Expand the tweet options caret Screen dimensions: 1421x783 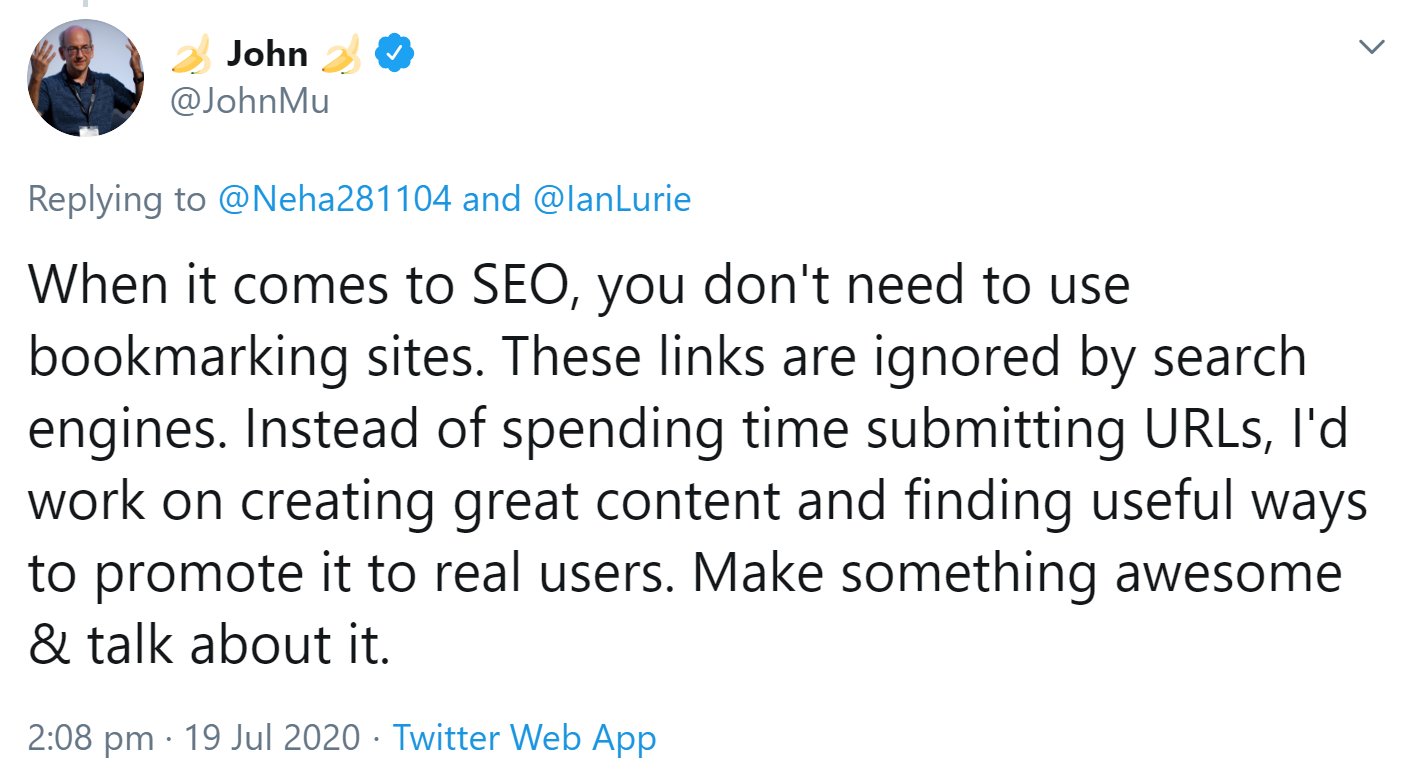tap(1371, 45)
